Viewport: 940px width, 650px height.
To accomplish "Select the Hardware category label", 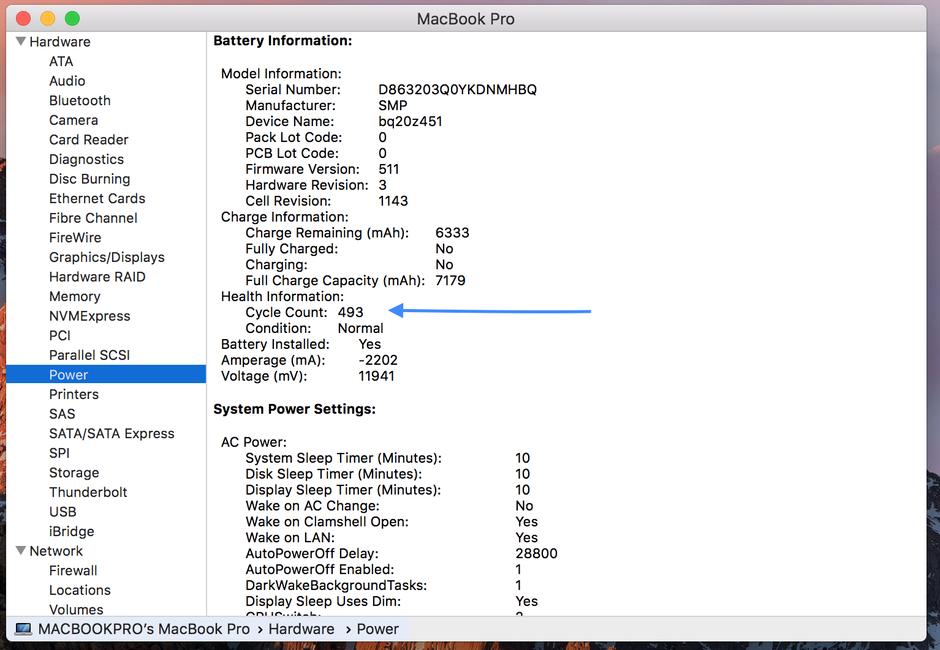I will coord(60,41).
